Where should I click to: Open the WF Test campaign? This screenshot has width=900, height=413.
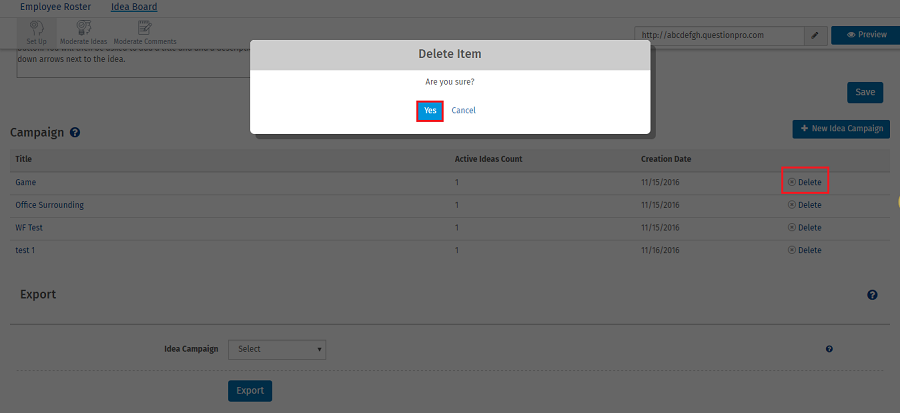29,228
